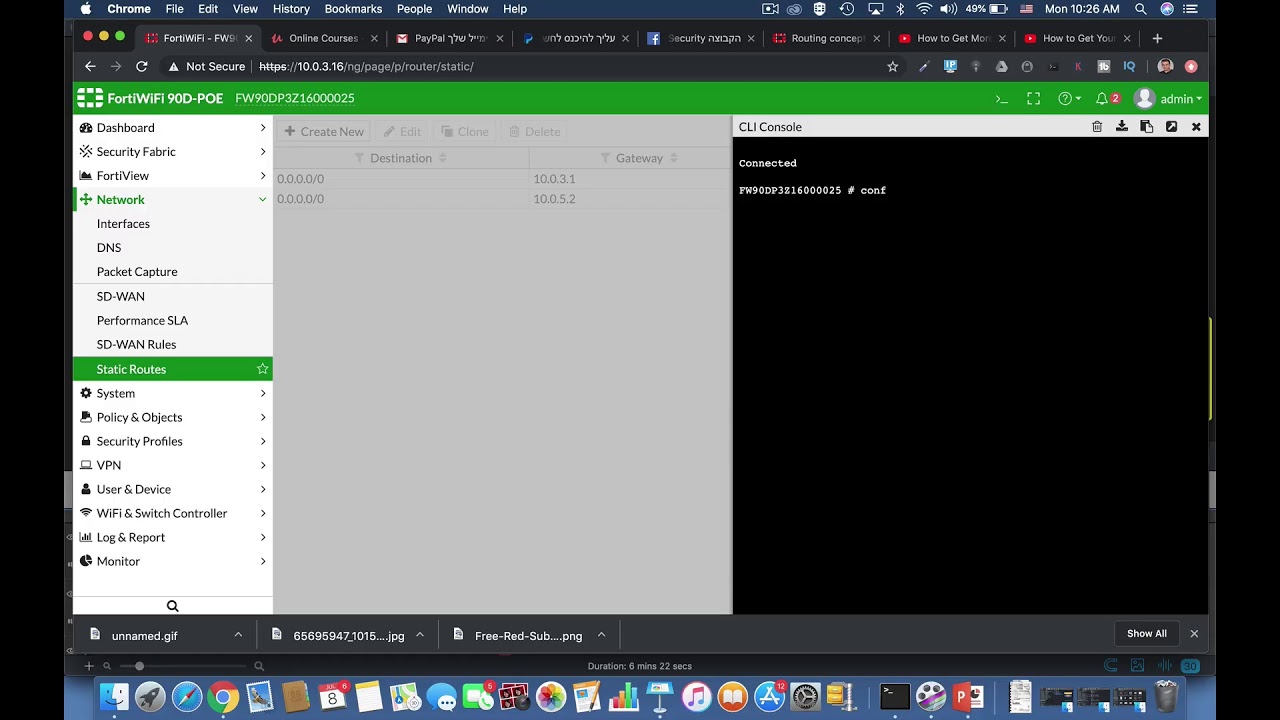Copy CLI Console contents to clipboard

click(x=1147, y=127)
